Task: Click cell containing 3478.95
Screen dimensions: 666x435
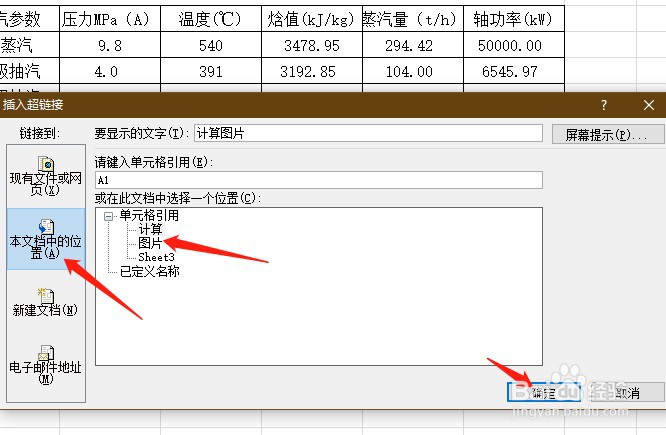Action: [312, 45]
